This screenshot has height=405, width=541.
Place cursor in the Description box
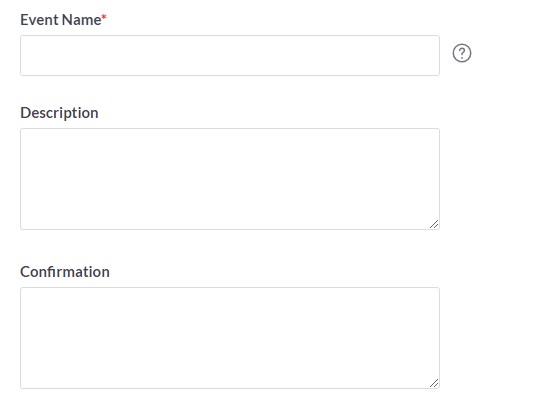(230, 179)
